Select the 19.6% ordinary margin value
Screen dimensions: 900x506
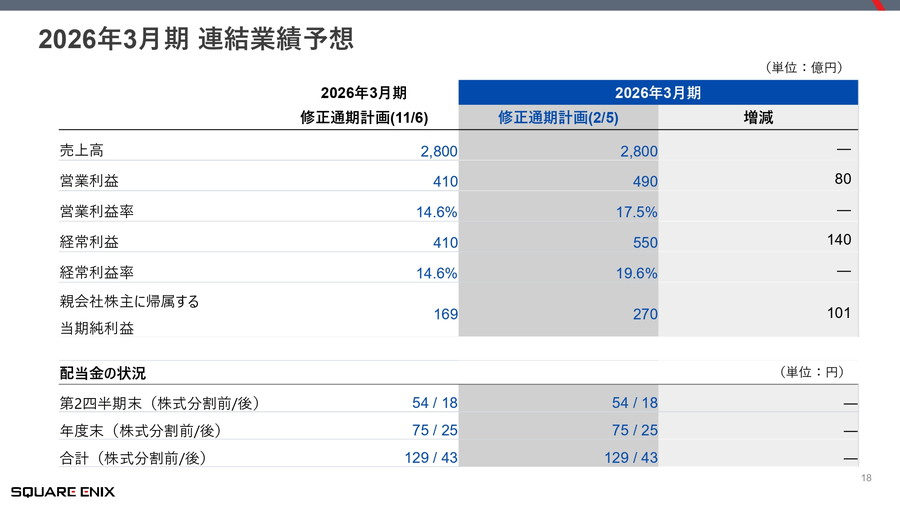(637, 273)
